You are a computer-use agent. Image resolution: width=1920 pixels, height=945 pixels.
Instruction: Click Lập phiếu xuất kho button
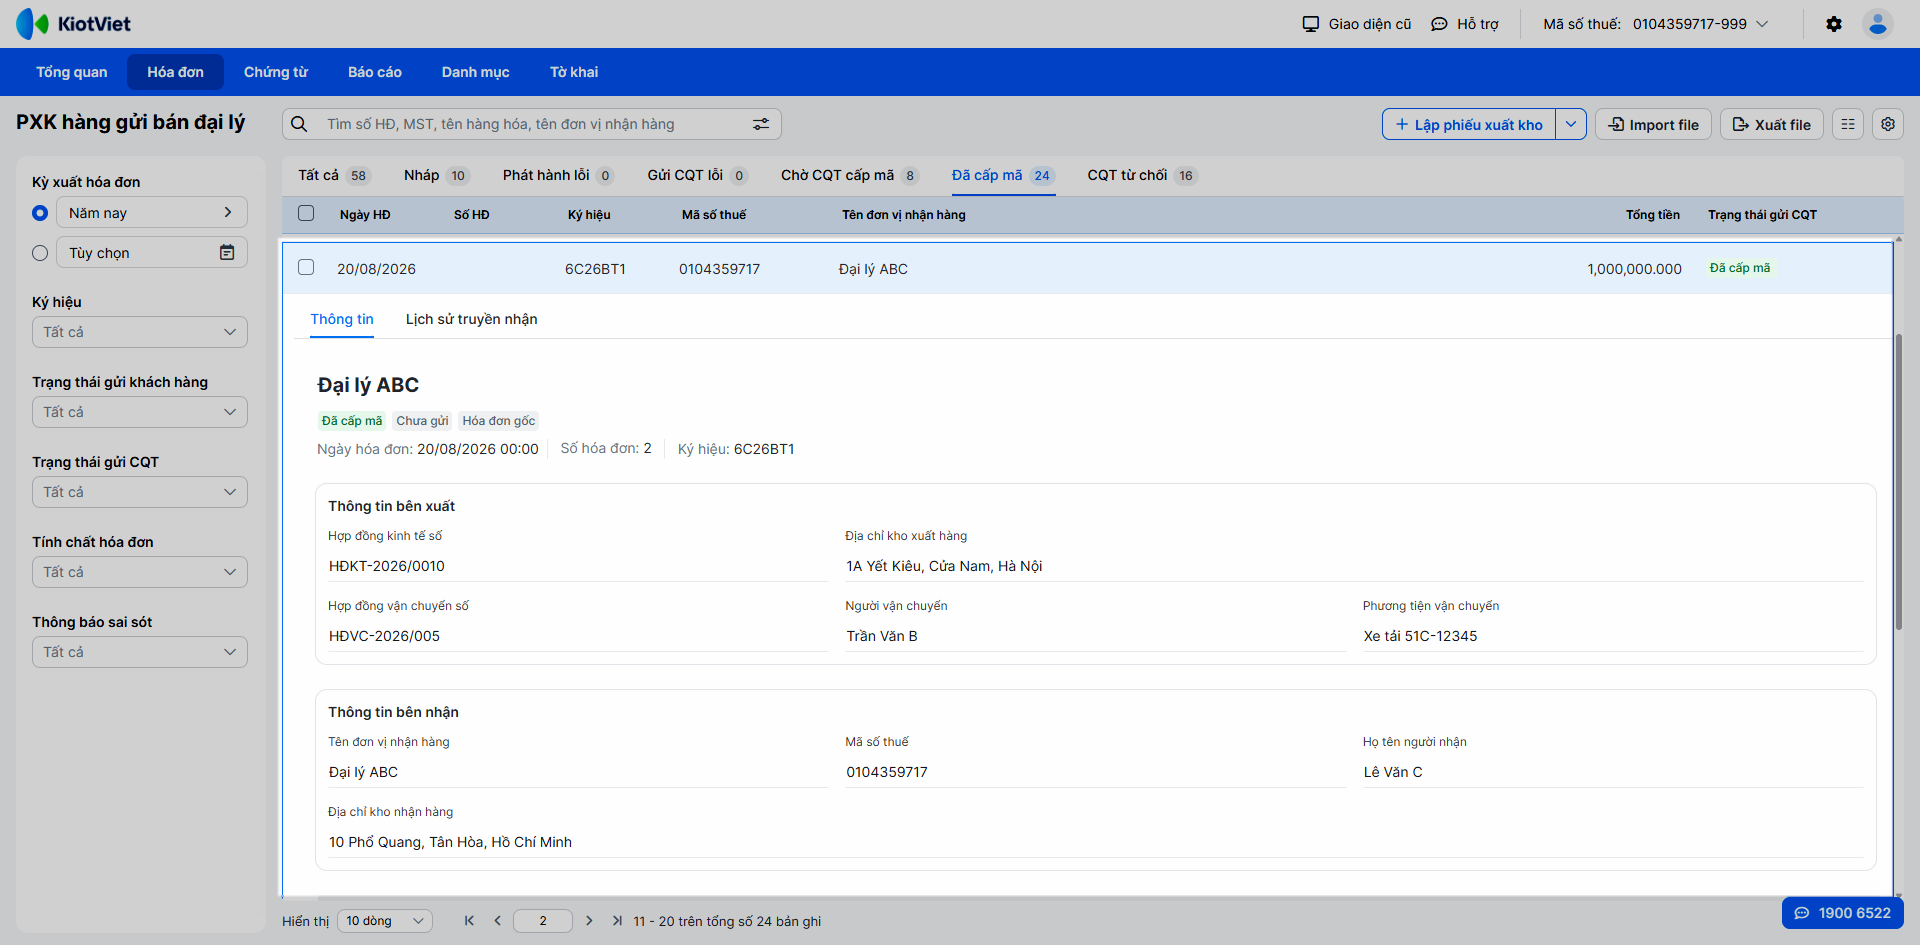(1469, 124)
